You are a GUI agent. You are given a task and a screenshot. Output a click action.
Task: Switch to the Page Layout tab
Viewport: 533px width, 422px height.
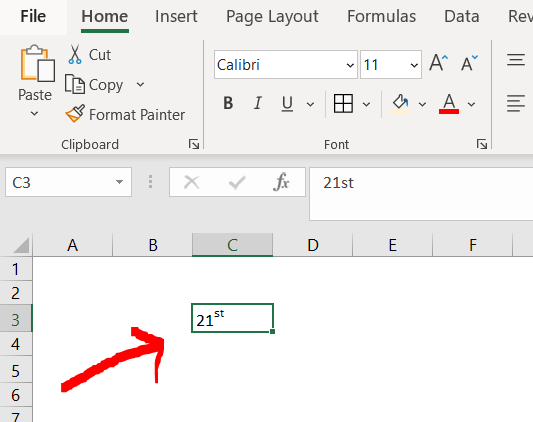(x=272, y=16)
